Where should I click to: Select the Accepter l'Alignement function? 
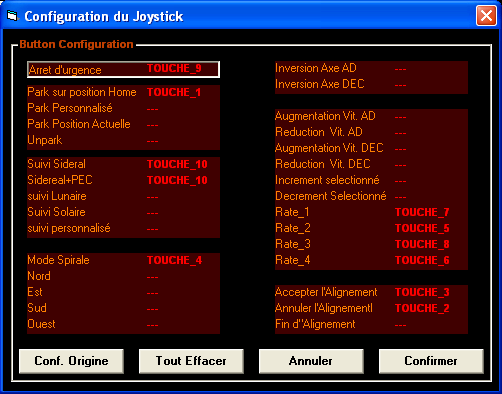[371, 292]
